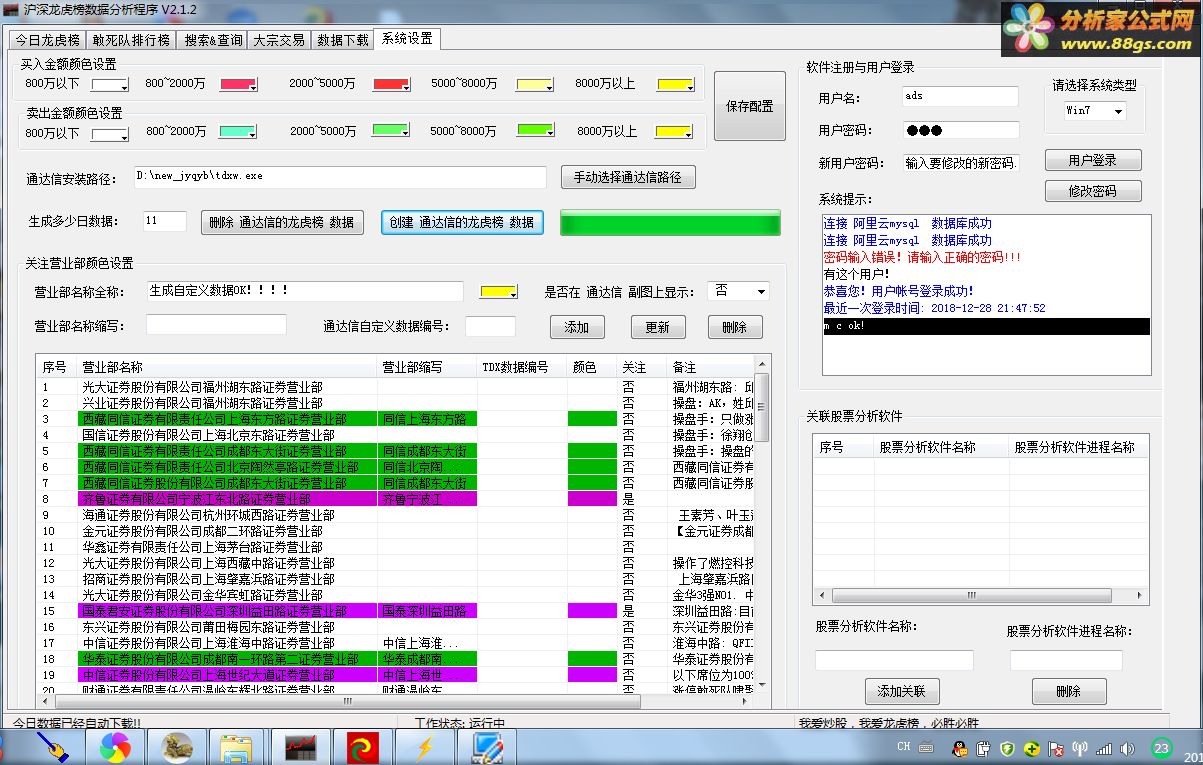The width and height of the screenshot is (1203, 765).
Task: Open the gold nugget taskbar app
Action: (x=177, y=747)
